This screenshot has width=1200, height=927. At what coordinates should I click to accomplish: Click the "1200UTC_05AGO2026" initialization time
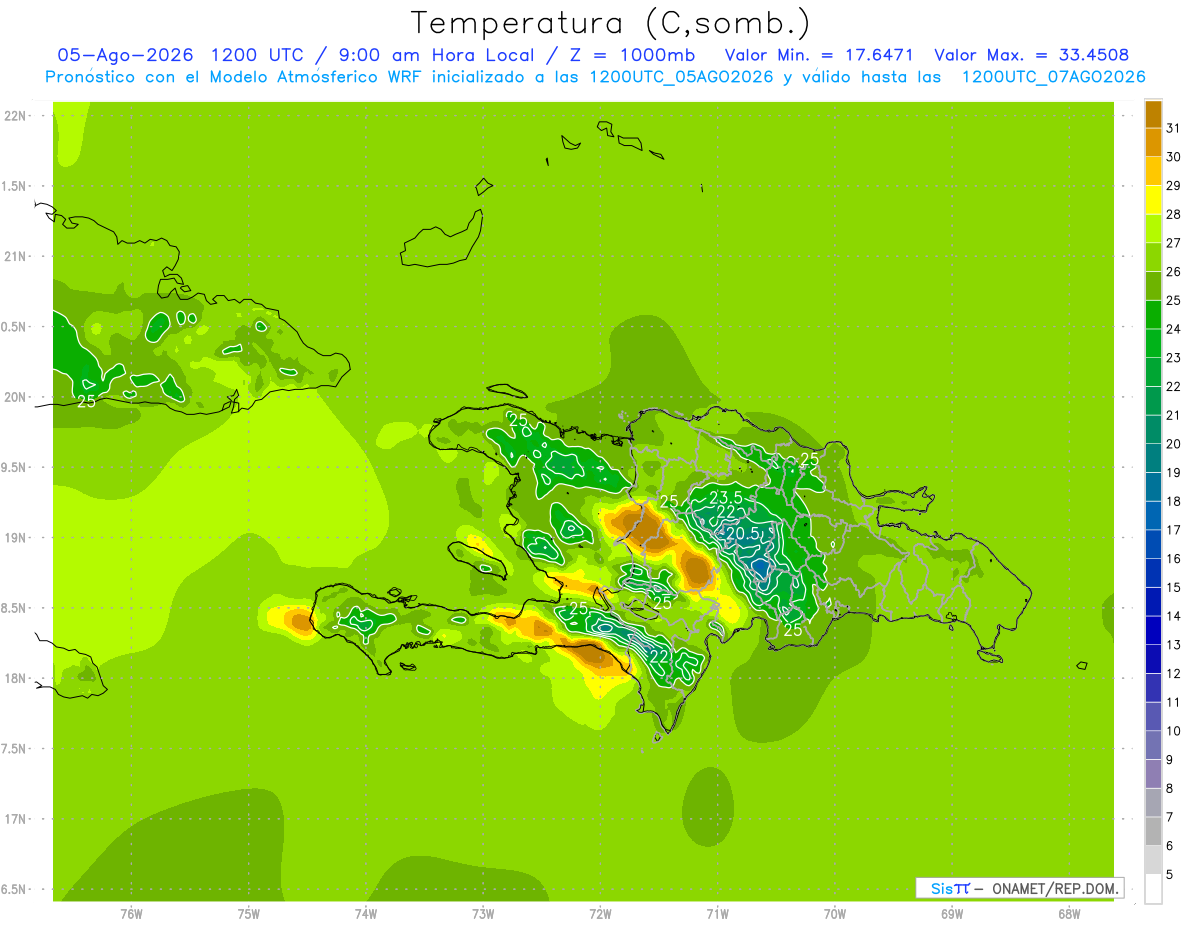click(682, 76)
